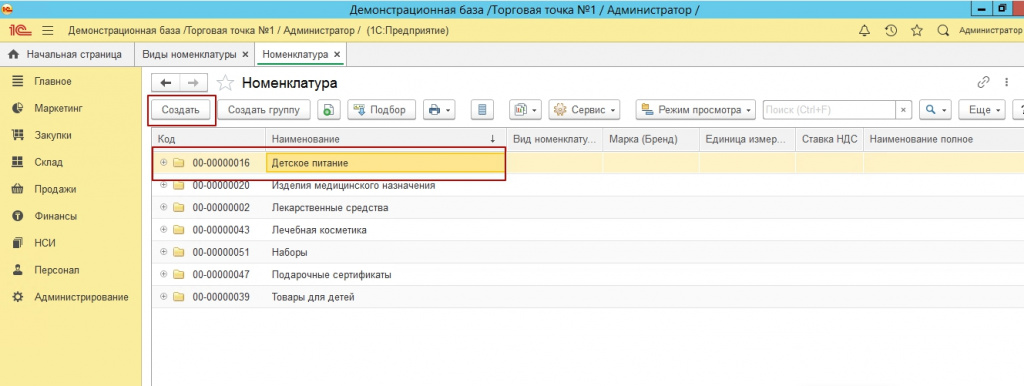Open global search magnifier in top bar
The image size is (1024, 386).
point(942,31)
